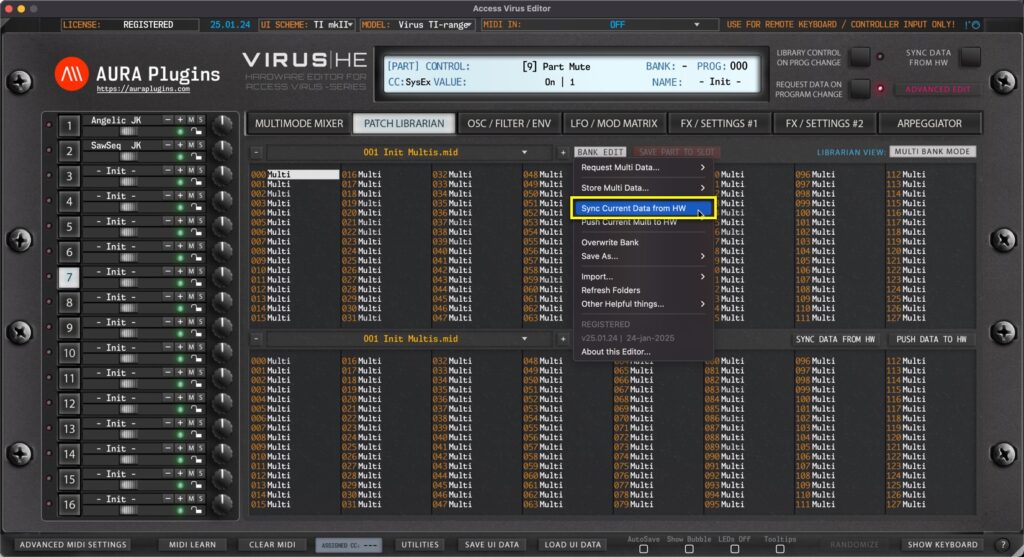Click the plus icon on part 3
1024x557 pixels.
coord(180,170)
